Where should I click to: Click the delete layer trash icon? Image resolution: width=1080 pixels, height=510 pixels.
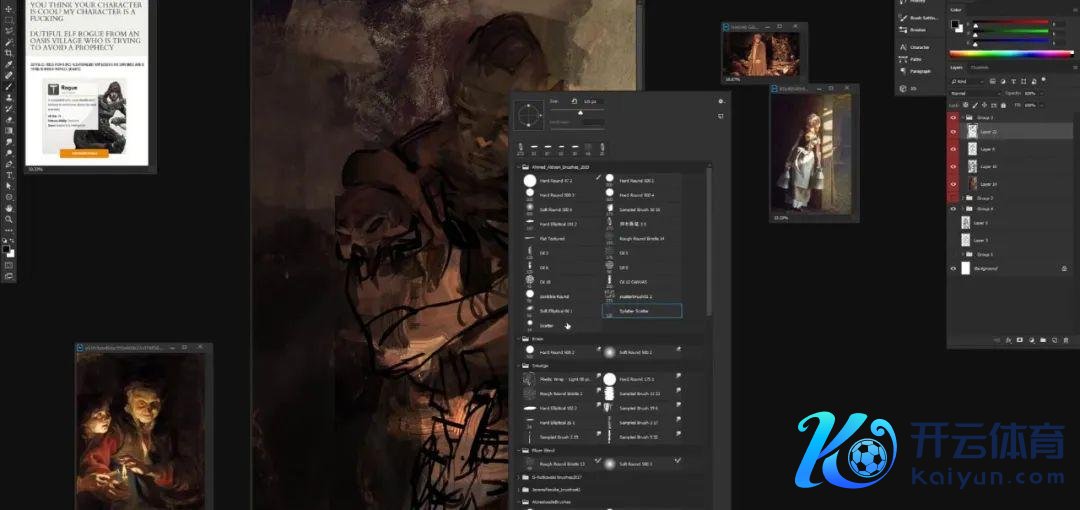tap(1066, 340)
